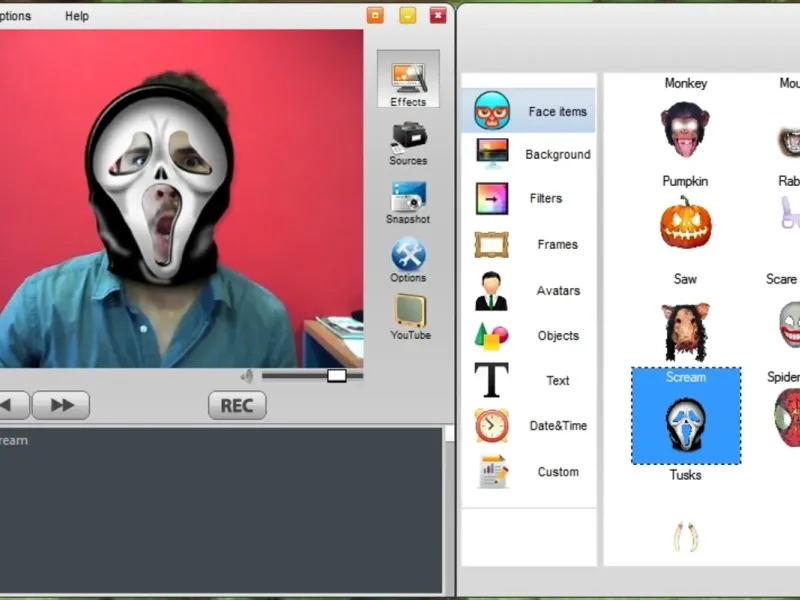Select the Face items category
800x600 pixels.
[x=529, y=111]
